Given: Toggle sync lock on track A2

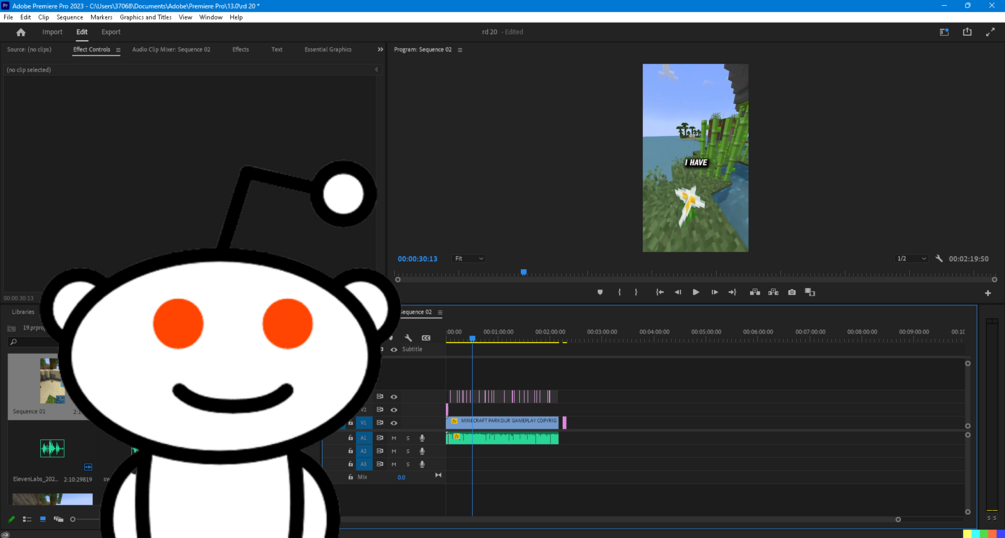Looking at the screenshot, I should (380, 451).
